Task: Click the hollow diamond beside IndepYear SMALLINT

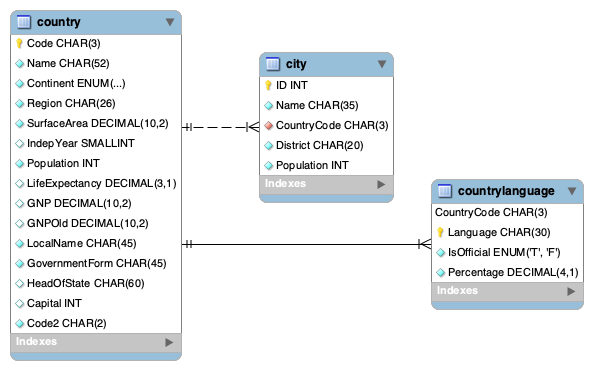Action: [x=20, y=144]
